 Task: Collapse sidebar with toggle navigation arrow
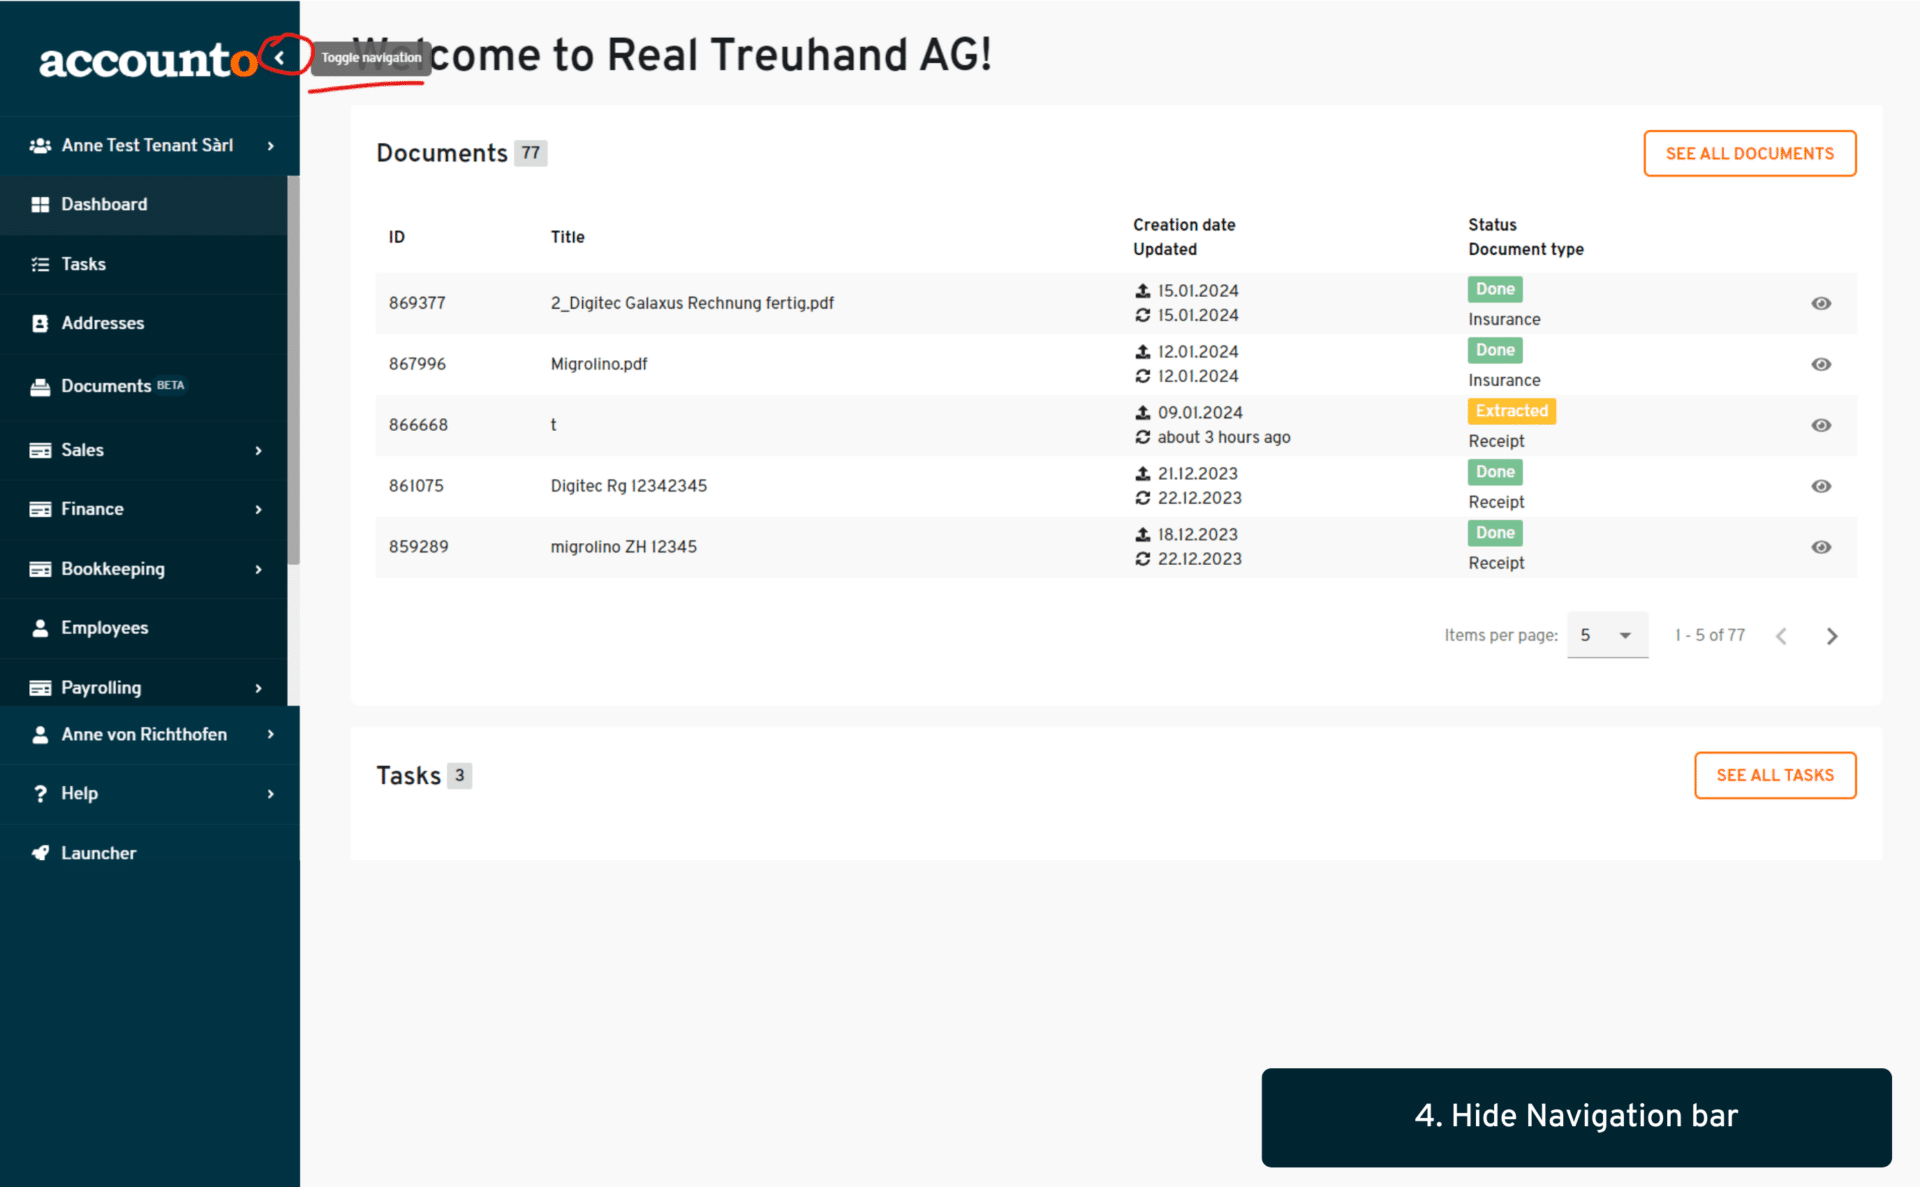[x=280, y=58]
